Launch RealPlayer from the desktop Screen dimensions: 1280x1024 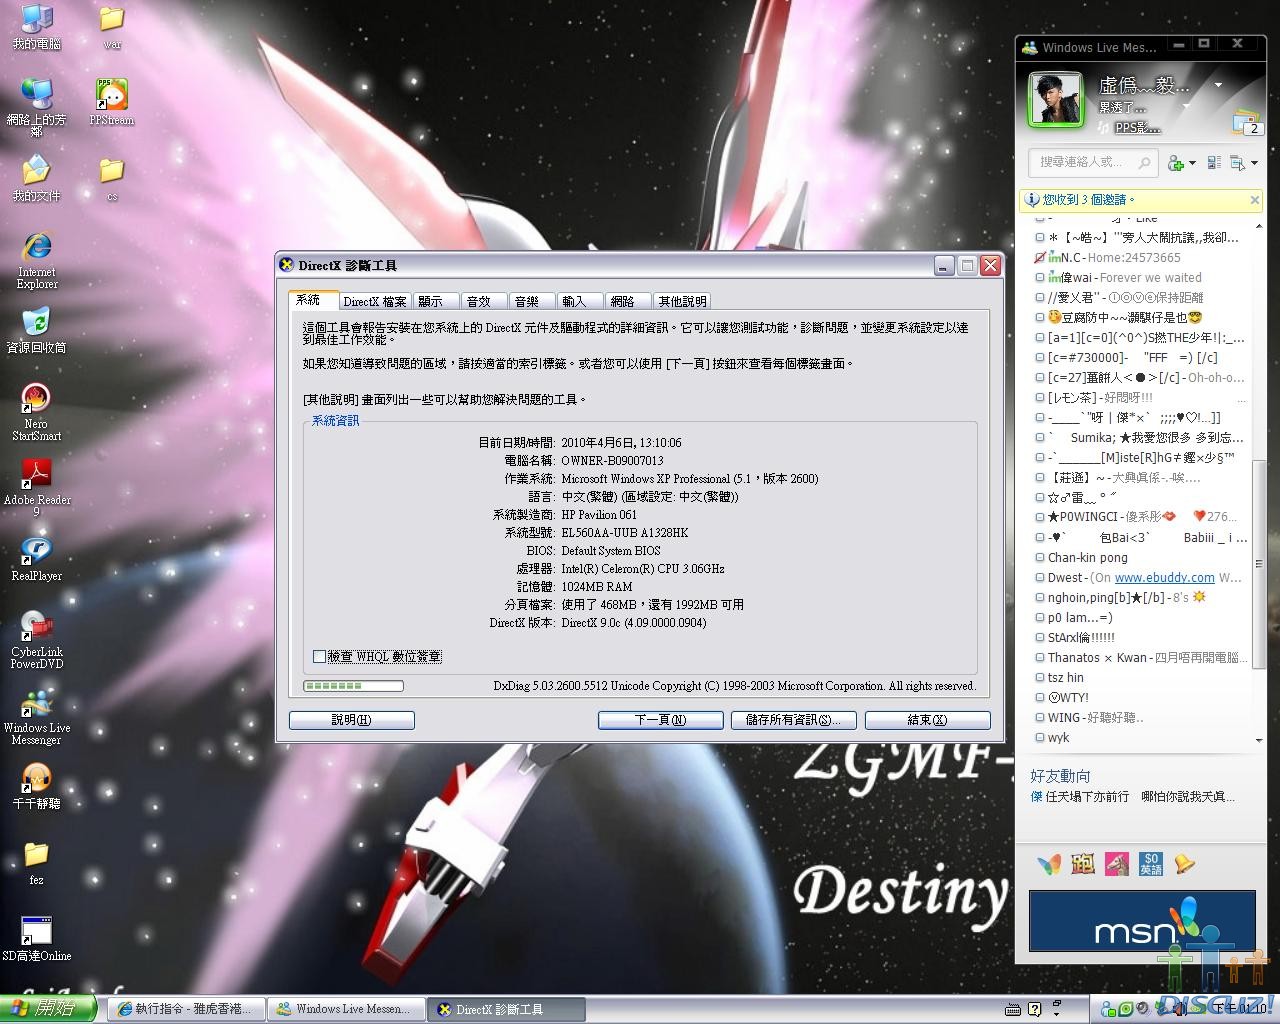coord(36,559)
